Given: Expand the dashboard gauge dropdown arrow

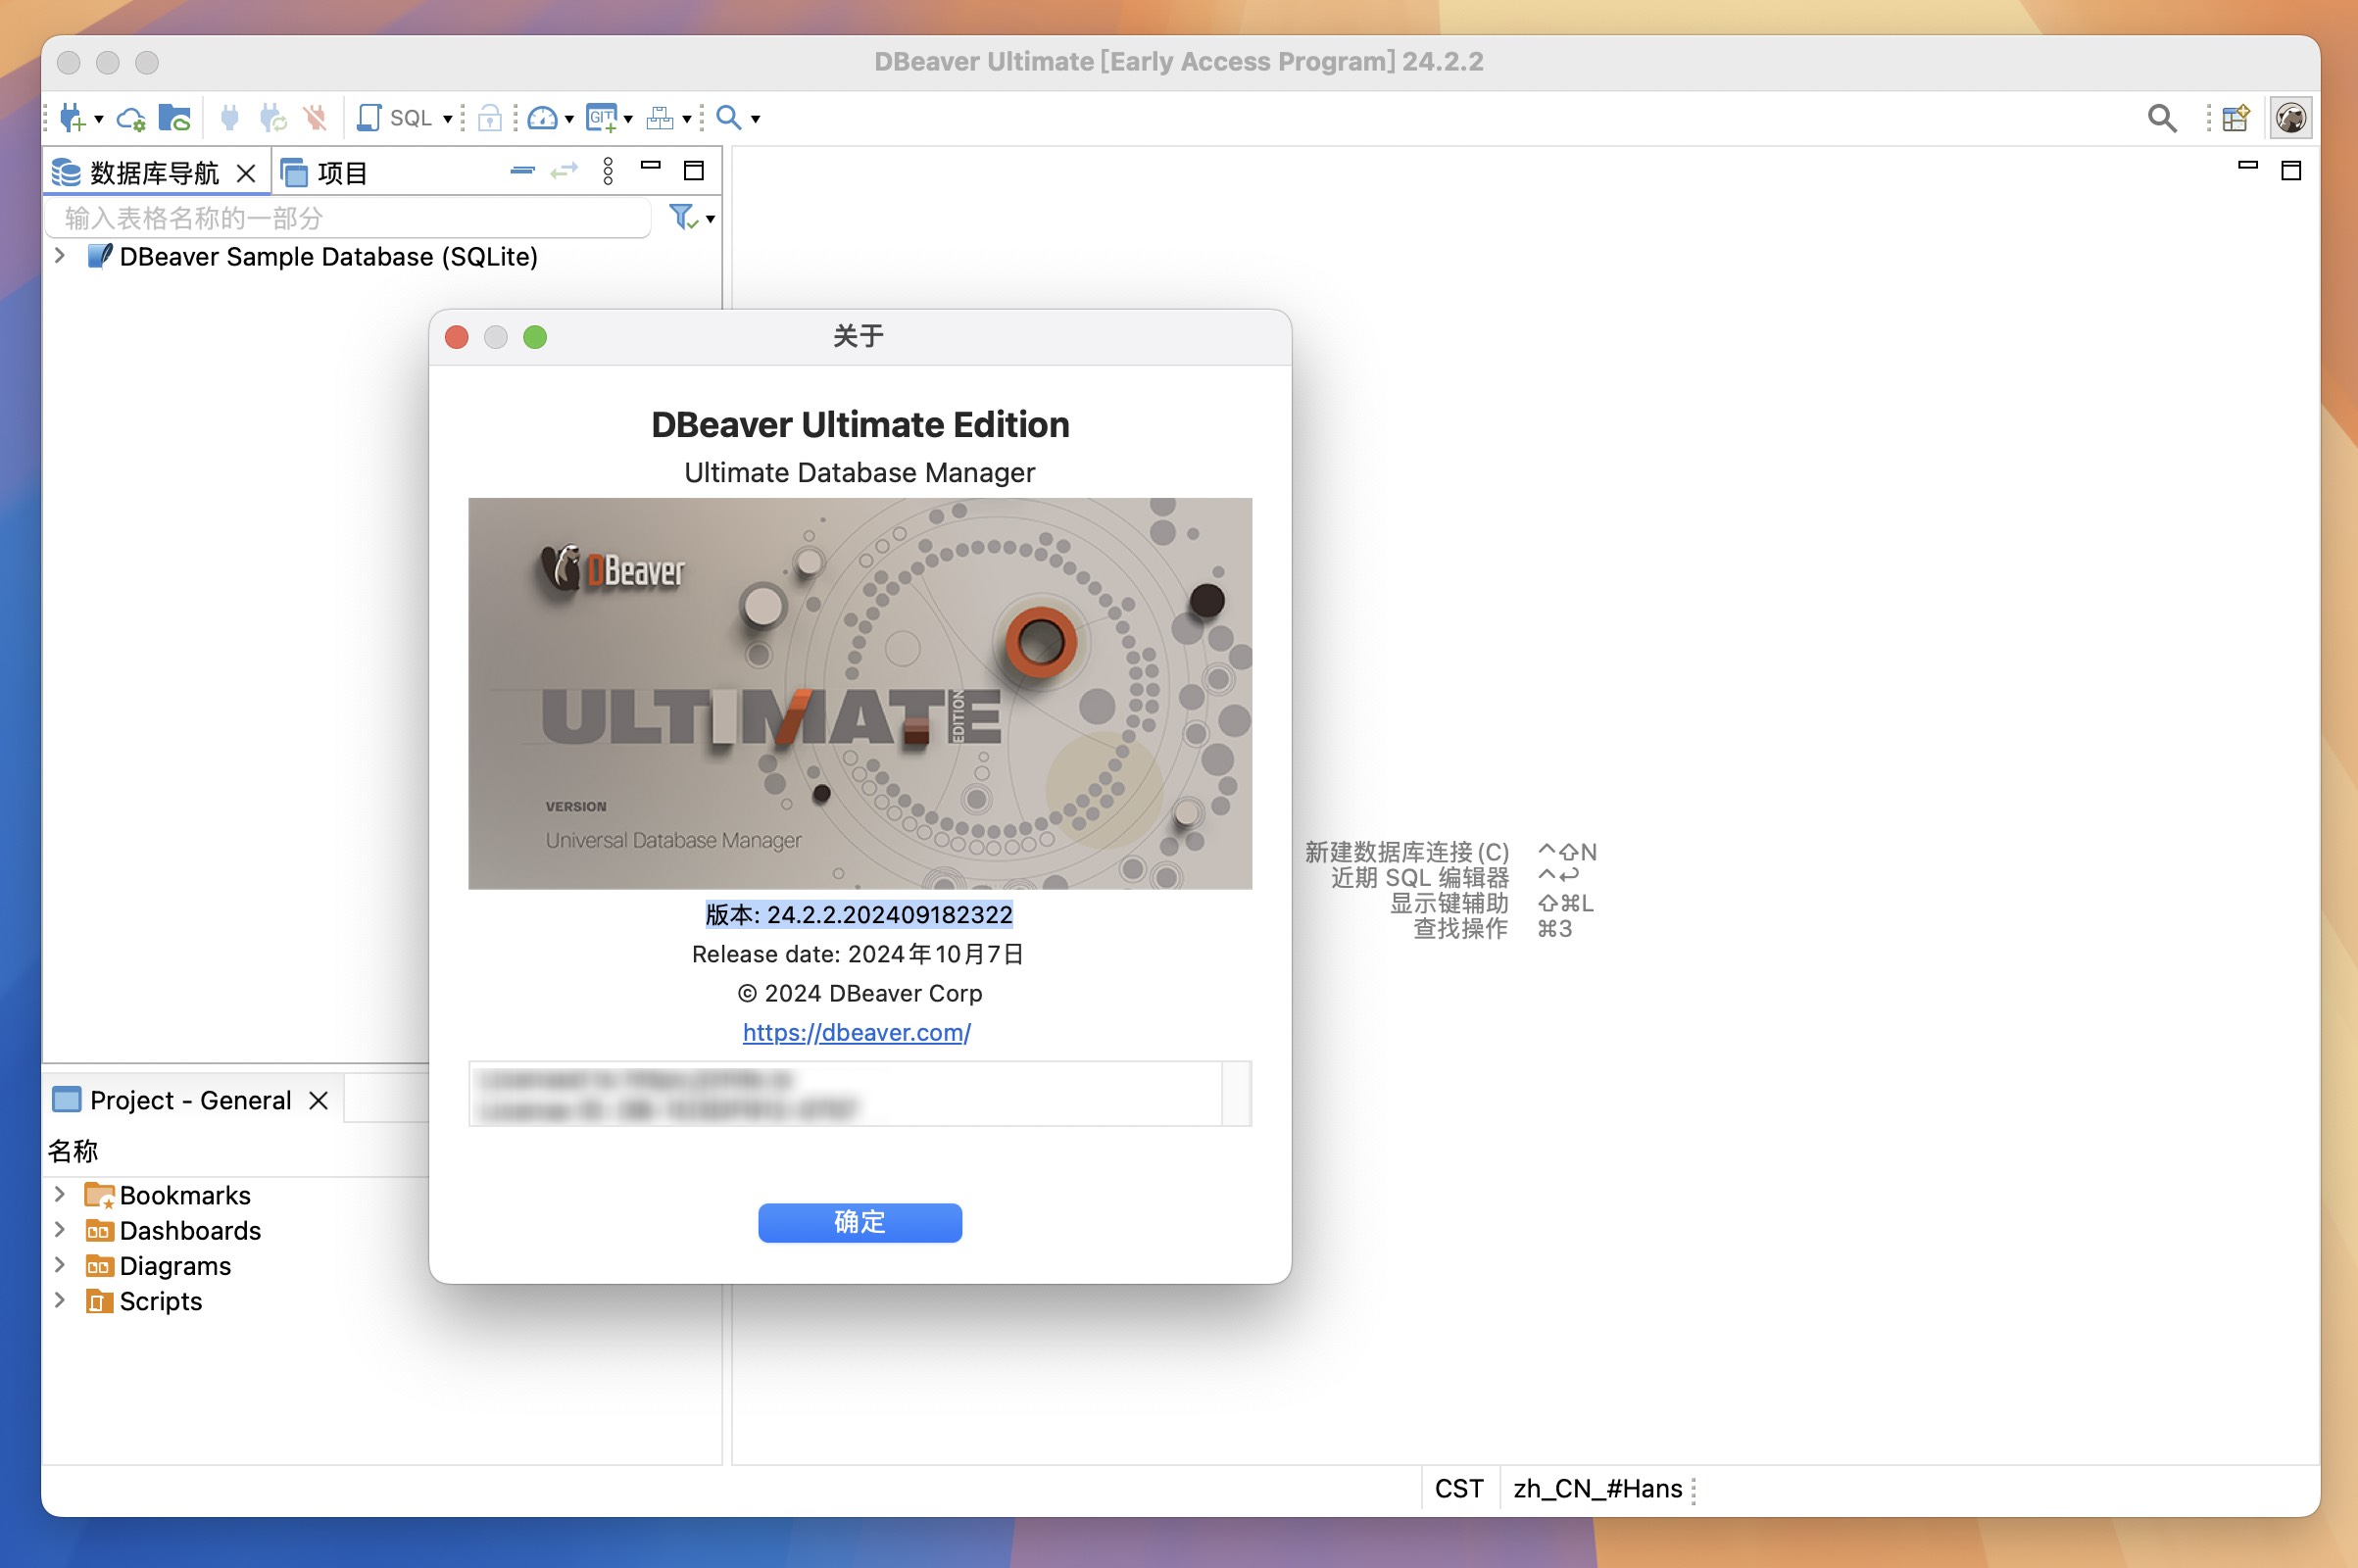Looking at the screenshot, I should [x=569, y=119].
